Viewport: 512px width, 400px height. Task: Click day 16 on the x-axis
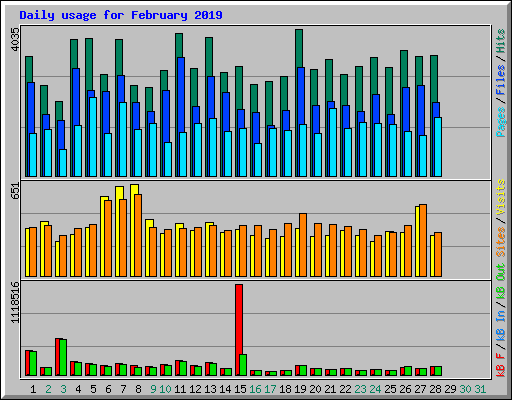coord(255,389)
